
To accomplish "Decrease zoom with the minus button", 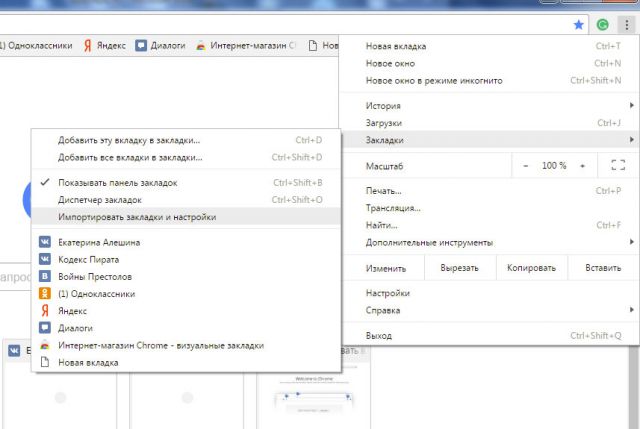I will coord(526,166).
